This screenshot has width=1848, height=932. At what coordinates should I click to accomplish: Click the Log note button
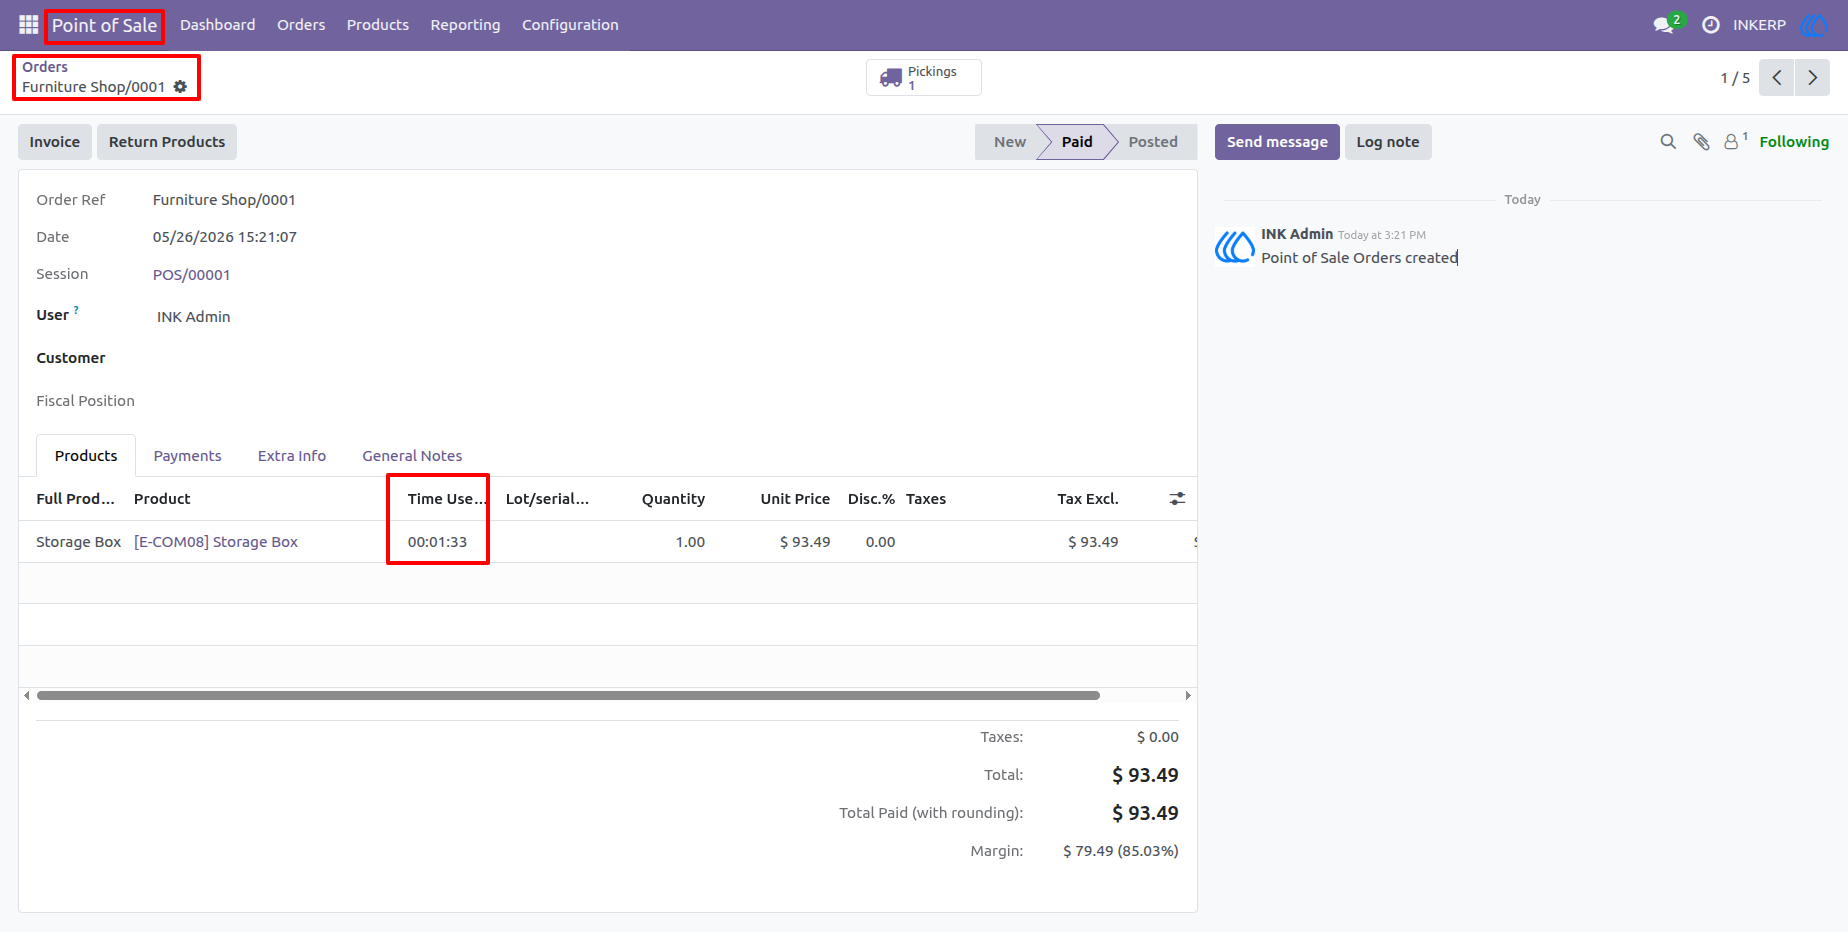1388,142
